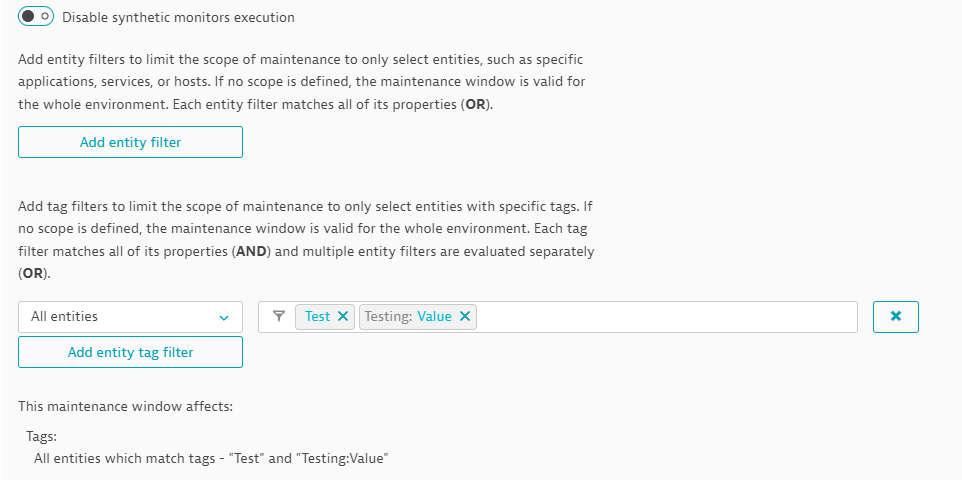Click the "All entities which match tags" summary line
Viewport: 962px width, 480px height.
(x=210, y=458)
